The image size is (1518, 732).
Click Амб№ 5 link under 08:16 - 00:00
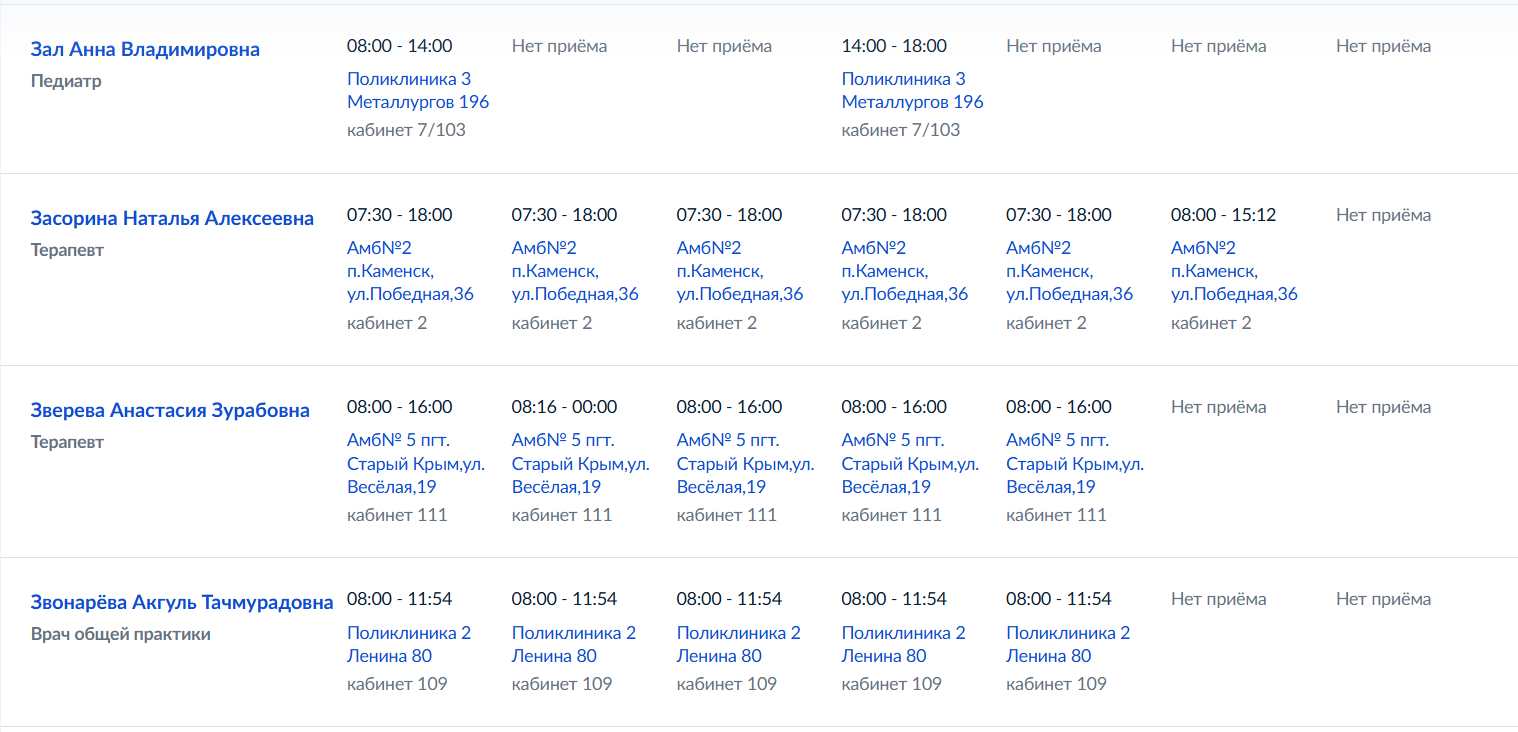(x=581, y=463)
